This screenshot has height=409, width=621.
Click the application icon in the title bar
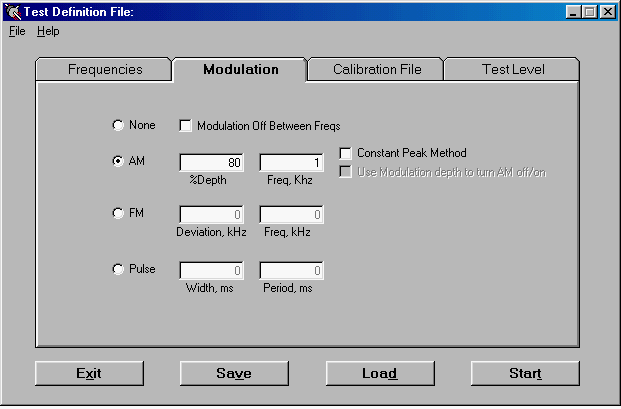12,12
